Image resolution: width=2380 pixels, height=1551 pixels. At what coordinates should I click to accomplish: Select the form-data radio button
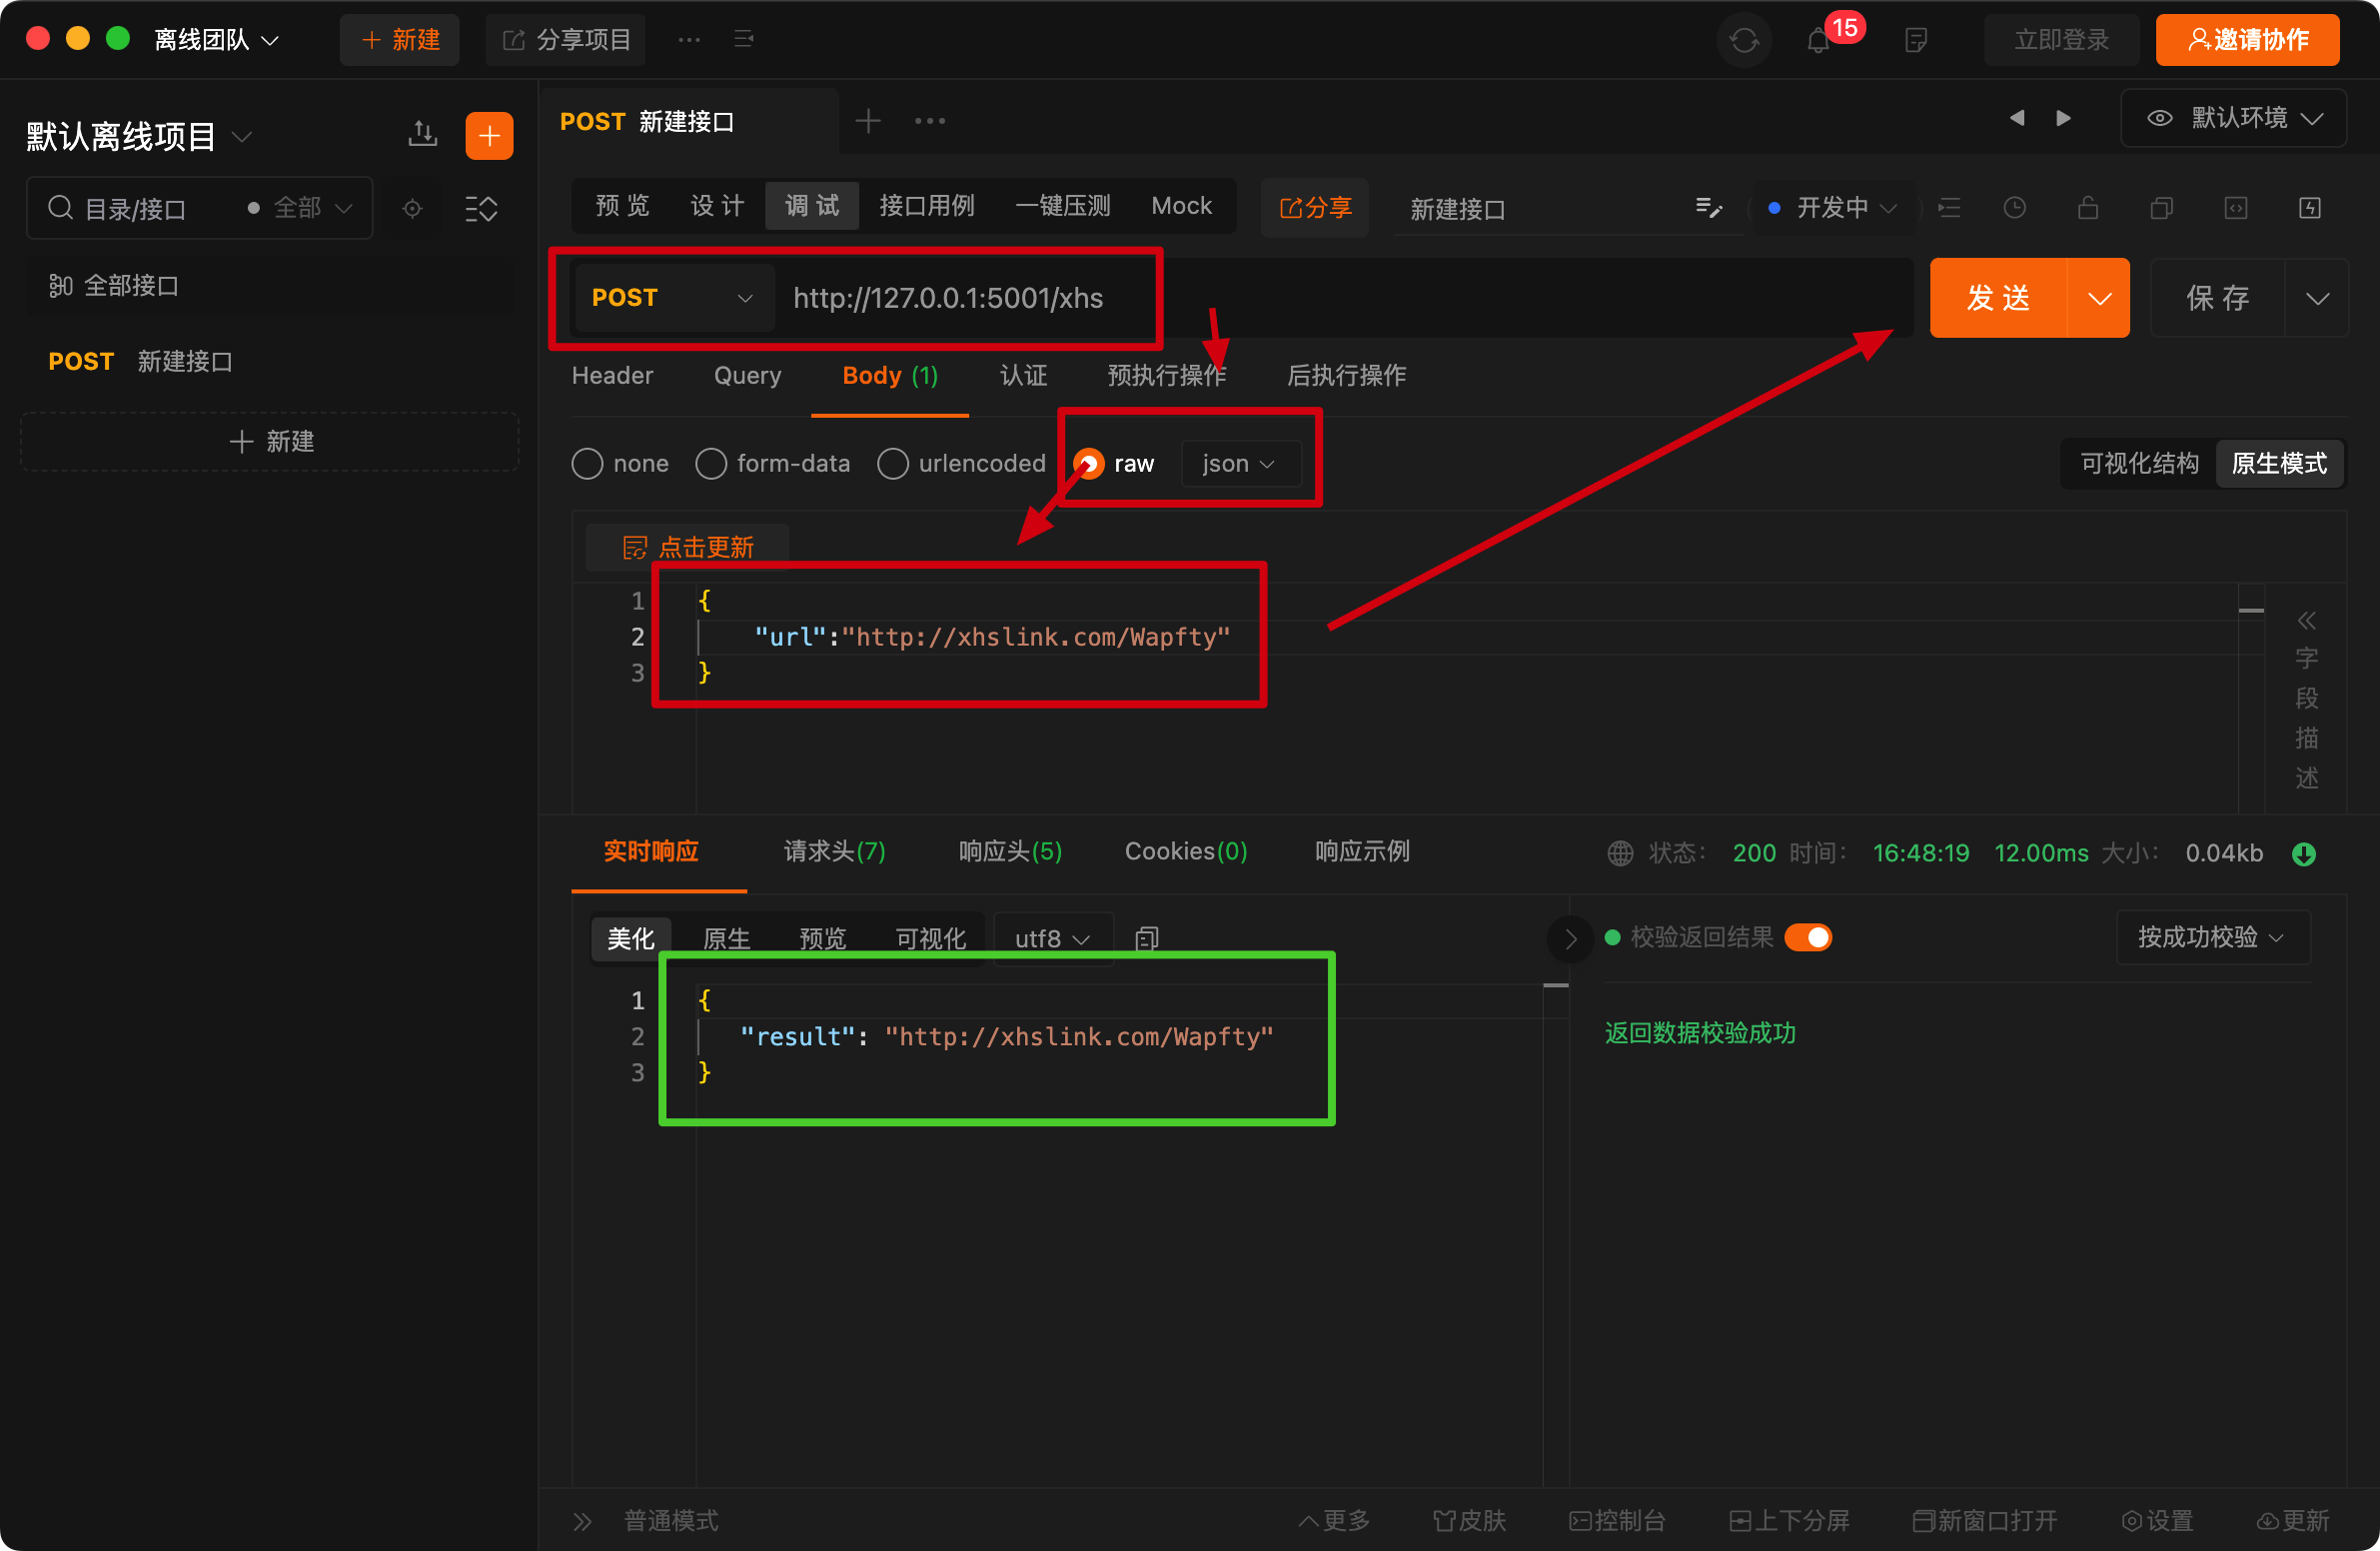click(x=711, y=464)
